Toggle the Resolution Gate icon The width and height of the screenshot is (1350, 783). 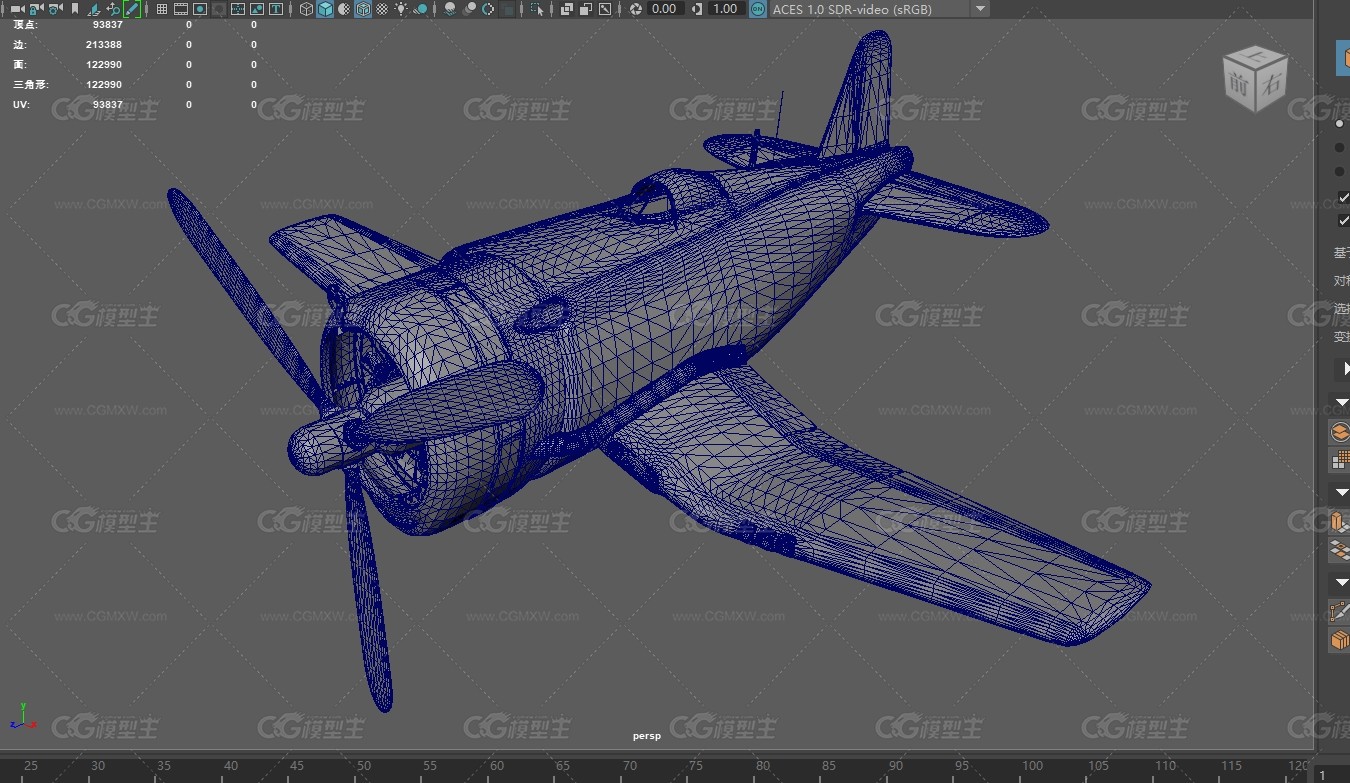pyautogui.click(x=200, y=9)
